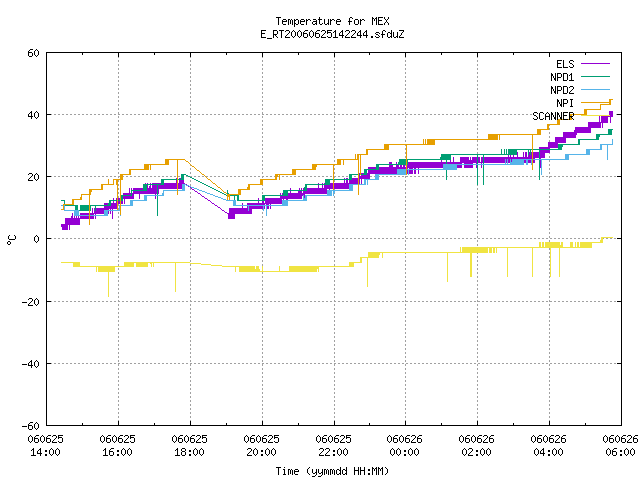Click the y-axis label -60
Viewport: 640px width, 480px height.
(x=31, y=426)
